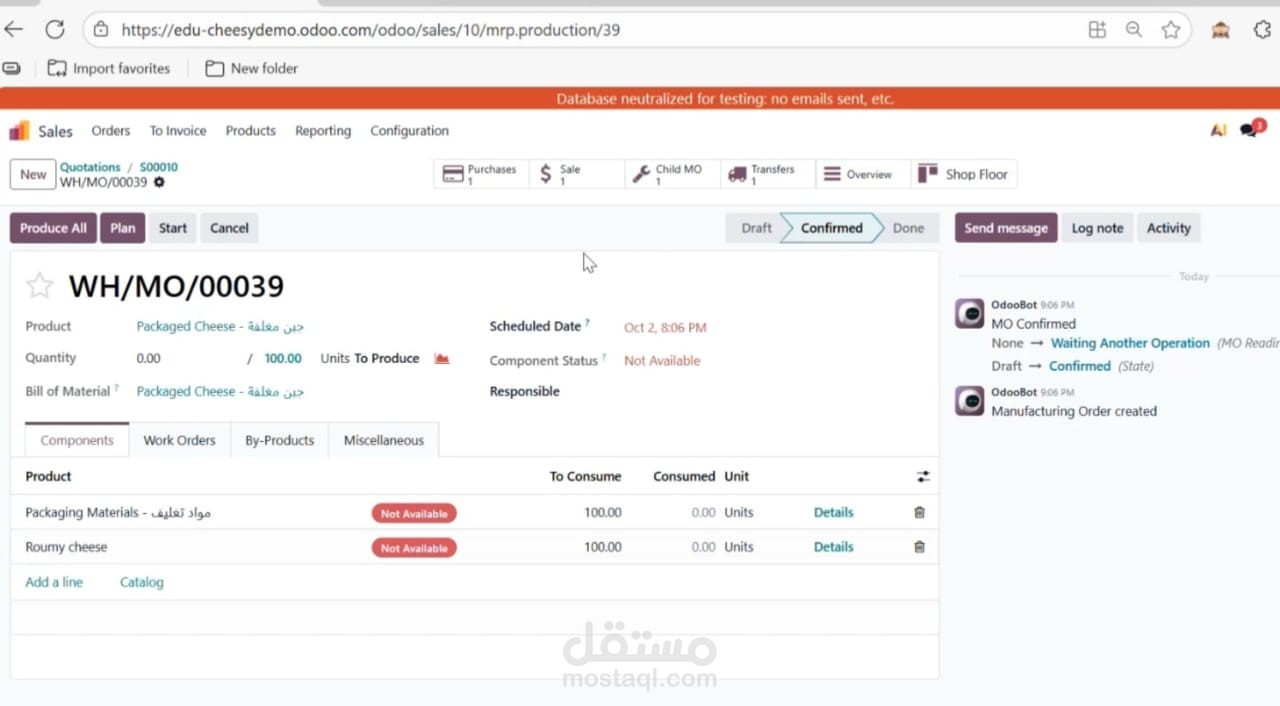1280x706 pixels.
Task: Switch to the Miscellaneous tab
Action: tap(384, 440)
